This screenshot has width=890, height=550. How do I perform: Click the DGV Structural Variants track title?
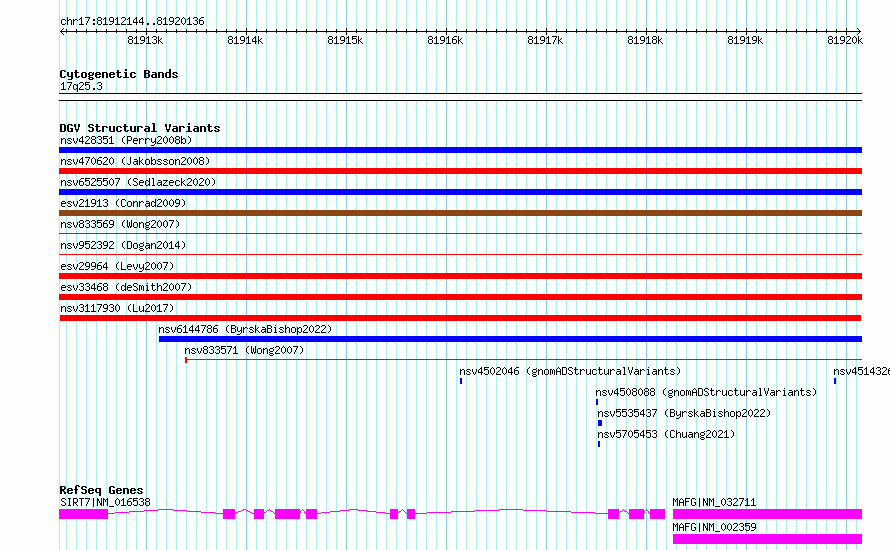(140, 128)
